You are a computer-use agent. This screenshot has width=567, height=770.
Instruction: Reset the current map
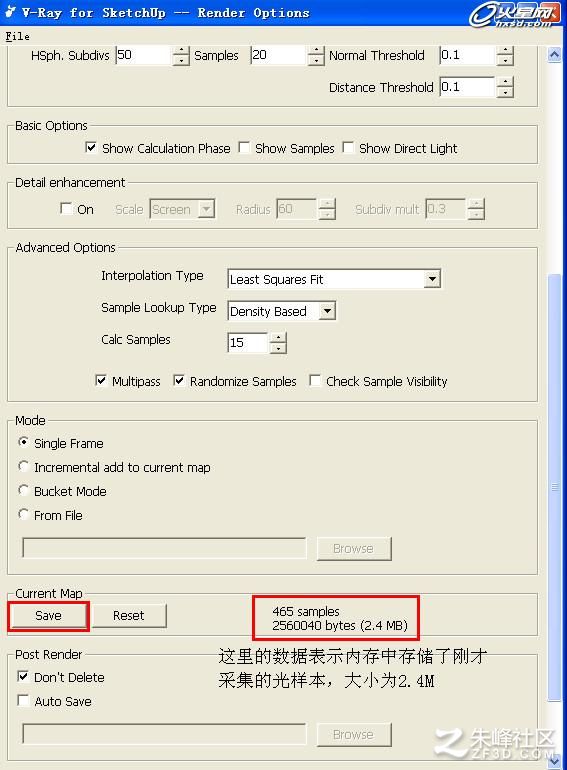pos(129,616)
